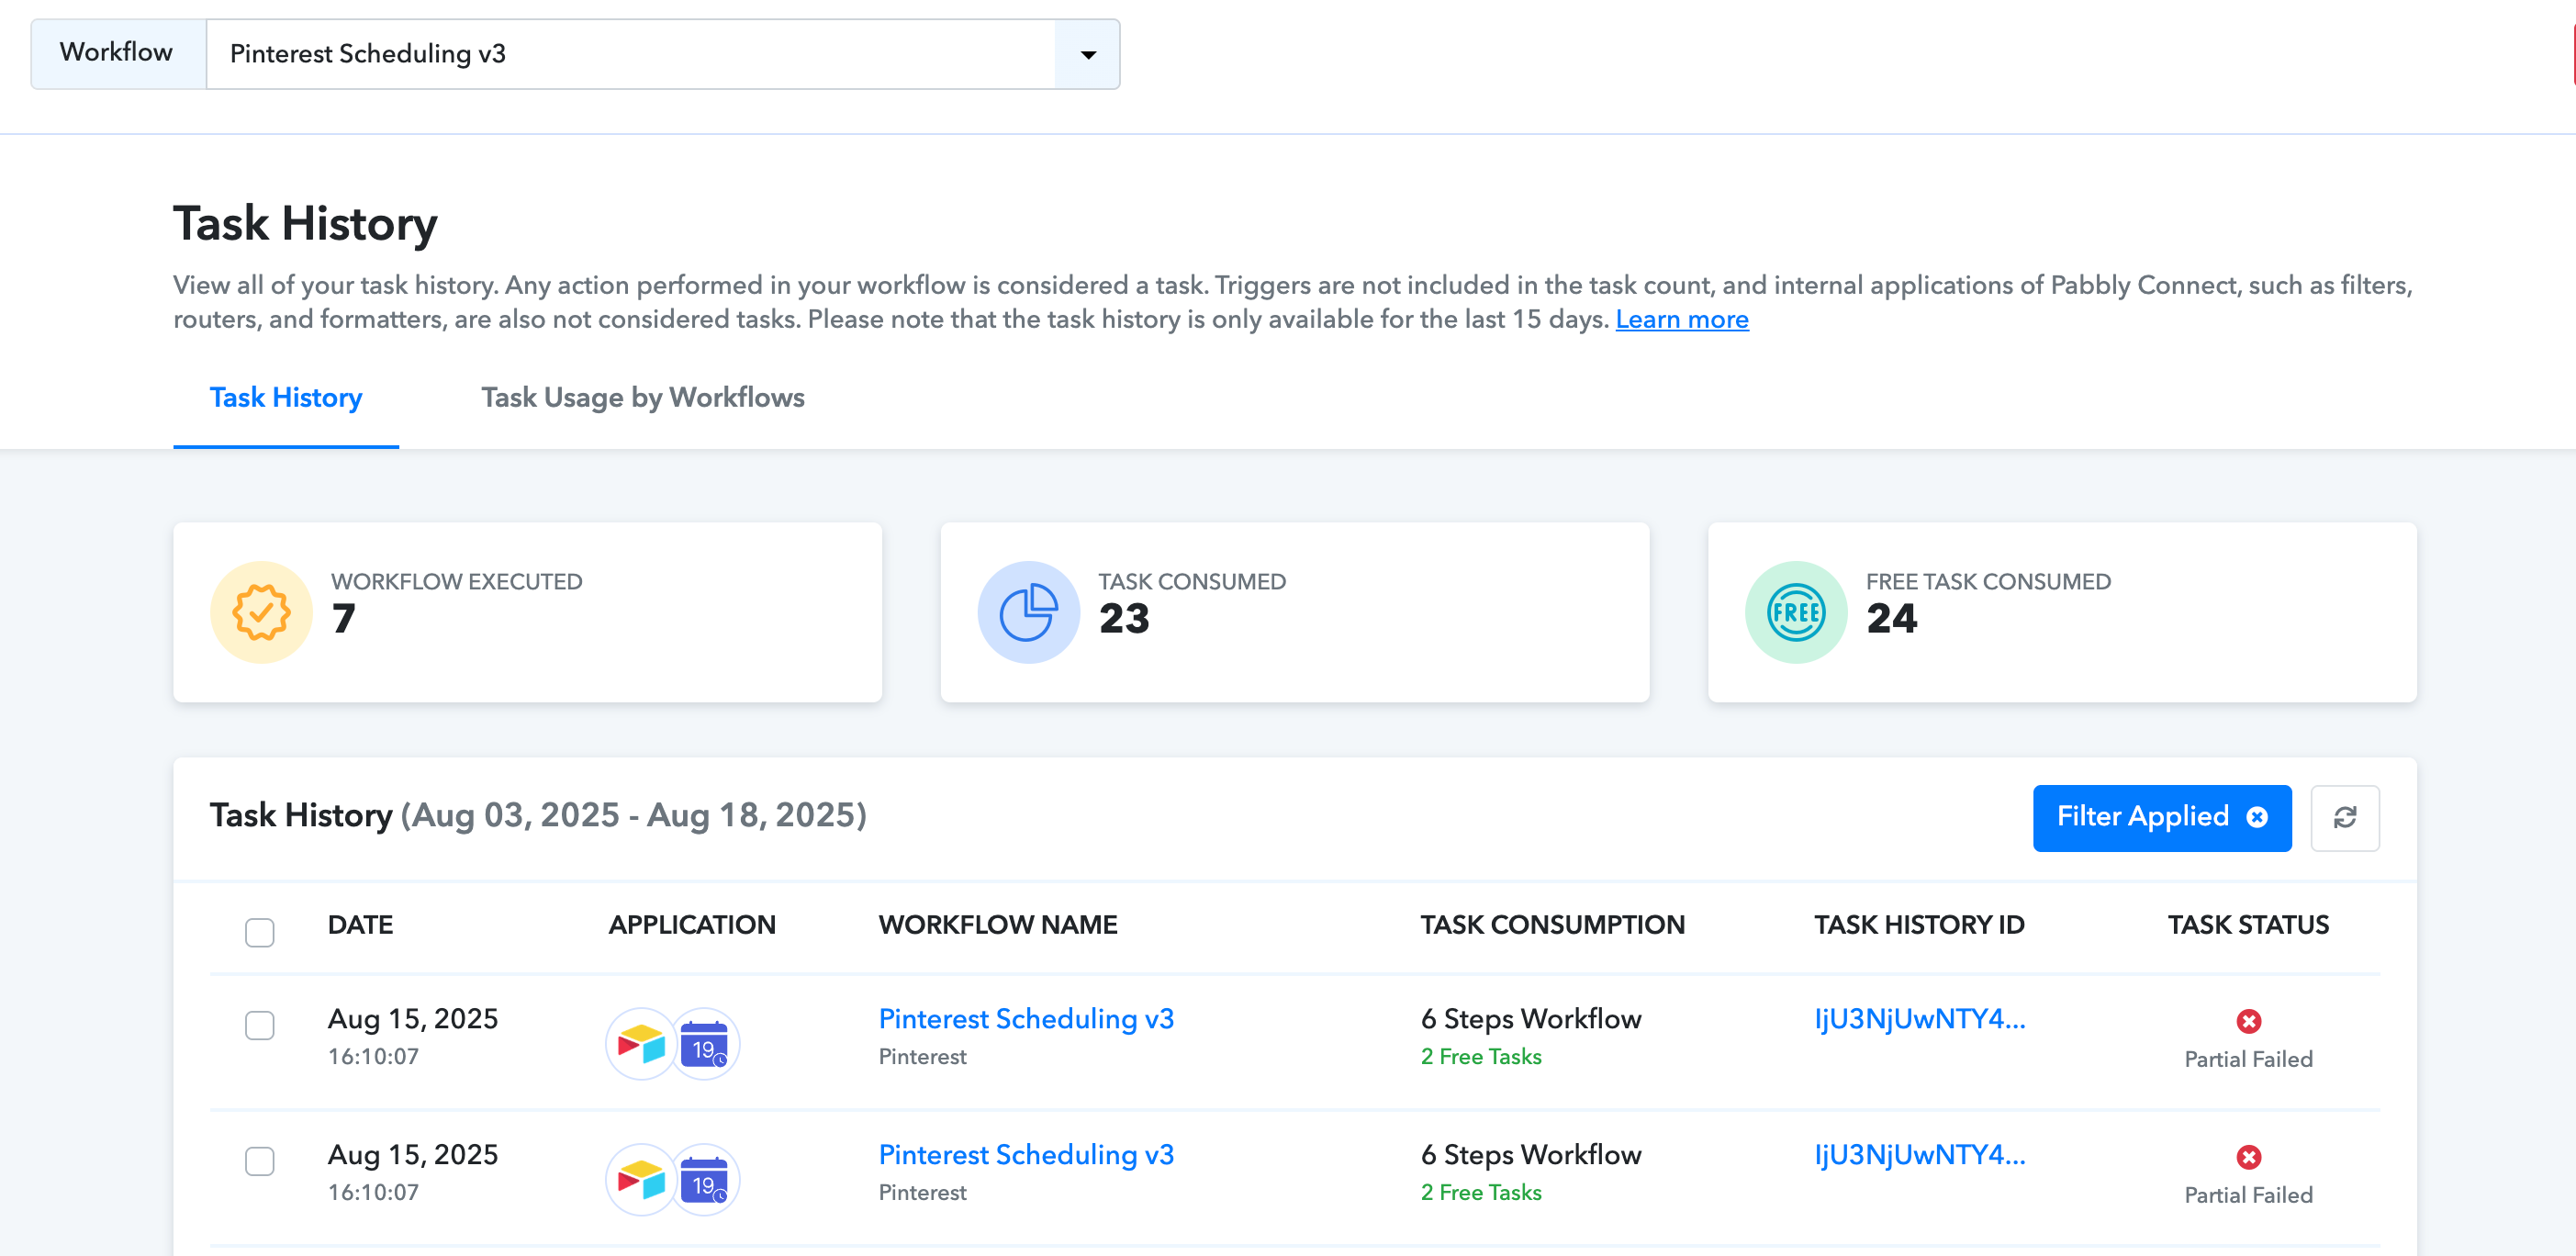Viewport: 2576px width, 1256px height.
Task: Click the Partial Failed status text, first row
Action: [x=2249, y=1060]
